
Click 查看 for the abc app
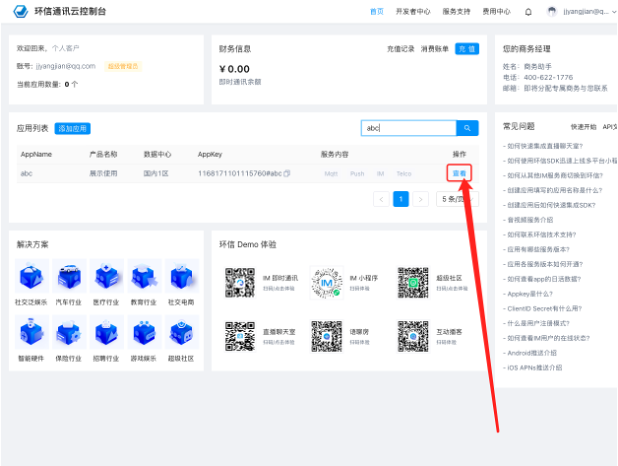pos(459,173)
